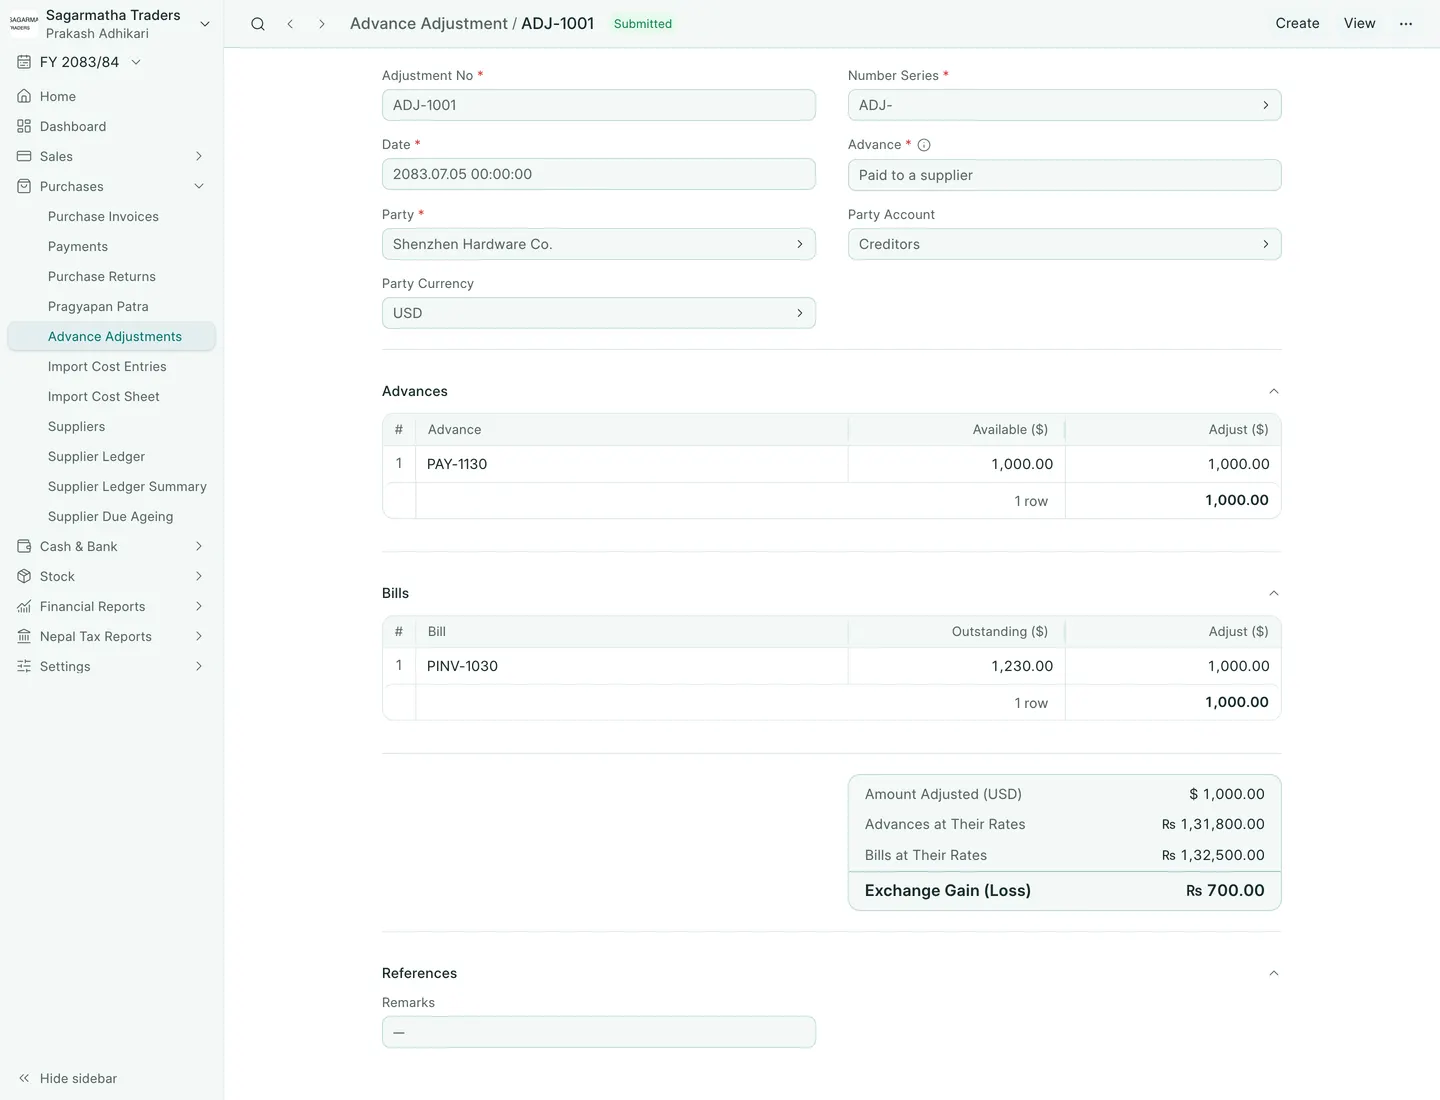Click the Advance field Paid to a supplier
Image resolution: width=1440 pixels, height=1100 pixels.
(x=1064, y=175)
